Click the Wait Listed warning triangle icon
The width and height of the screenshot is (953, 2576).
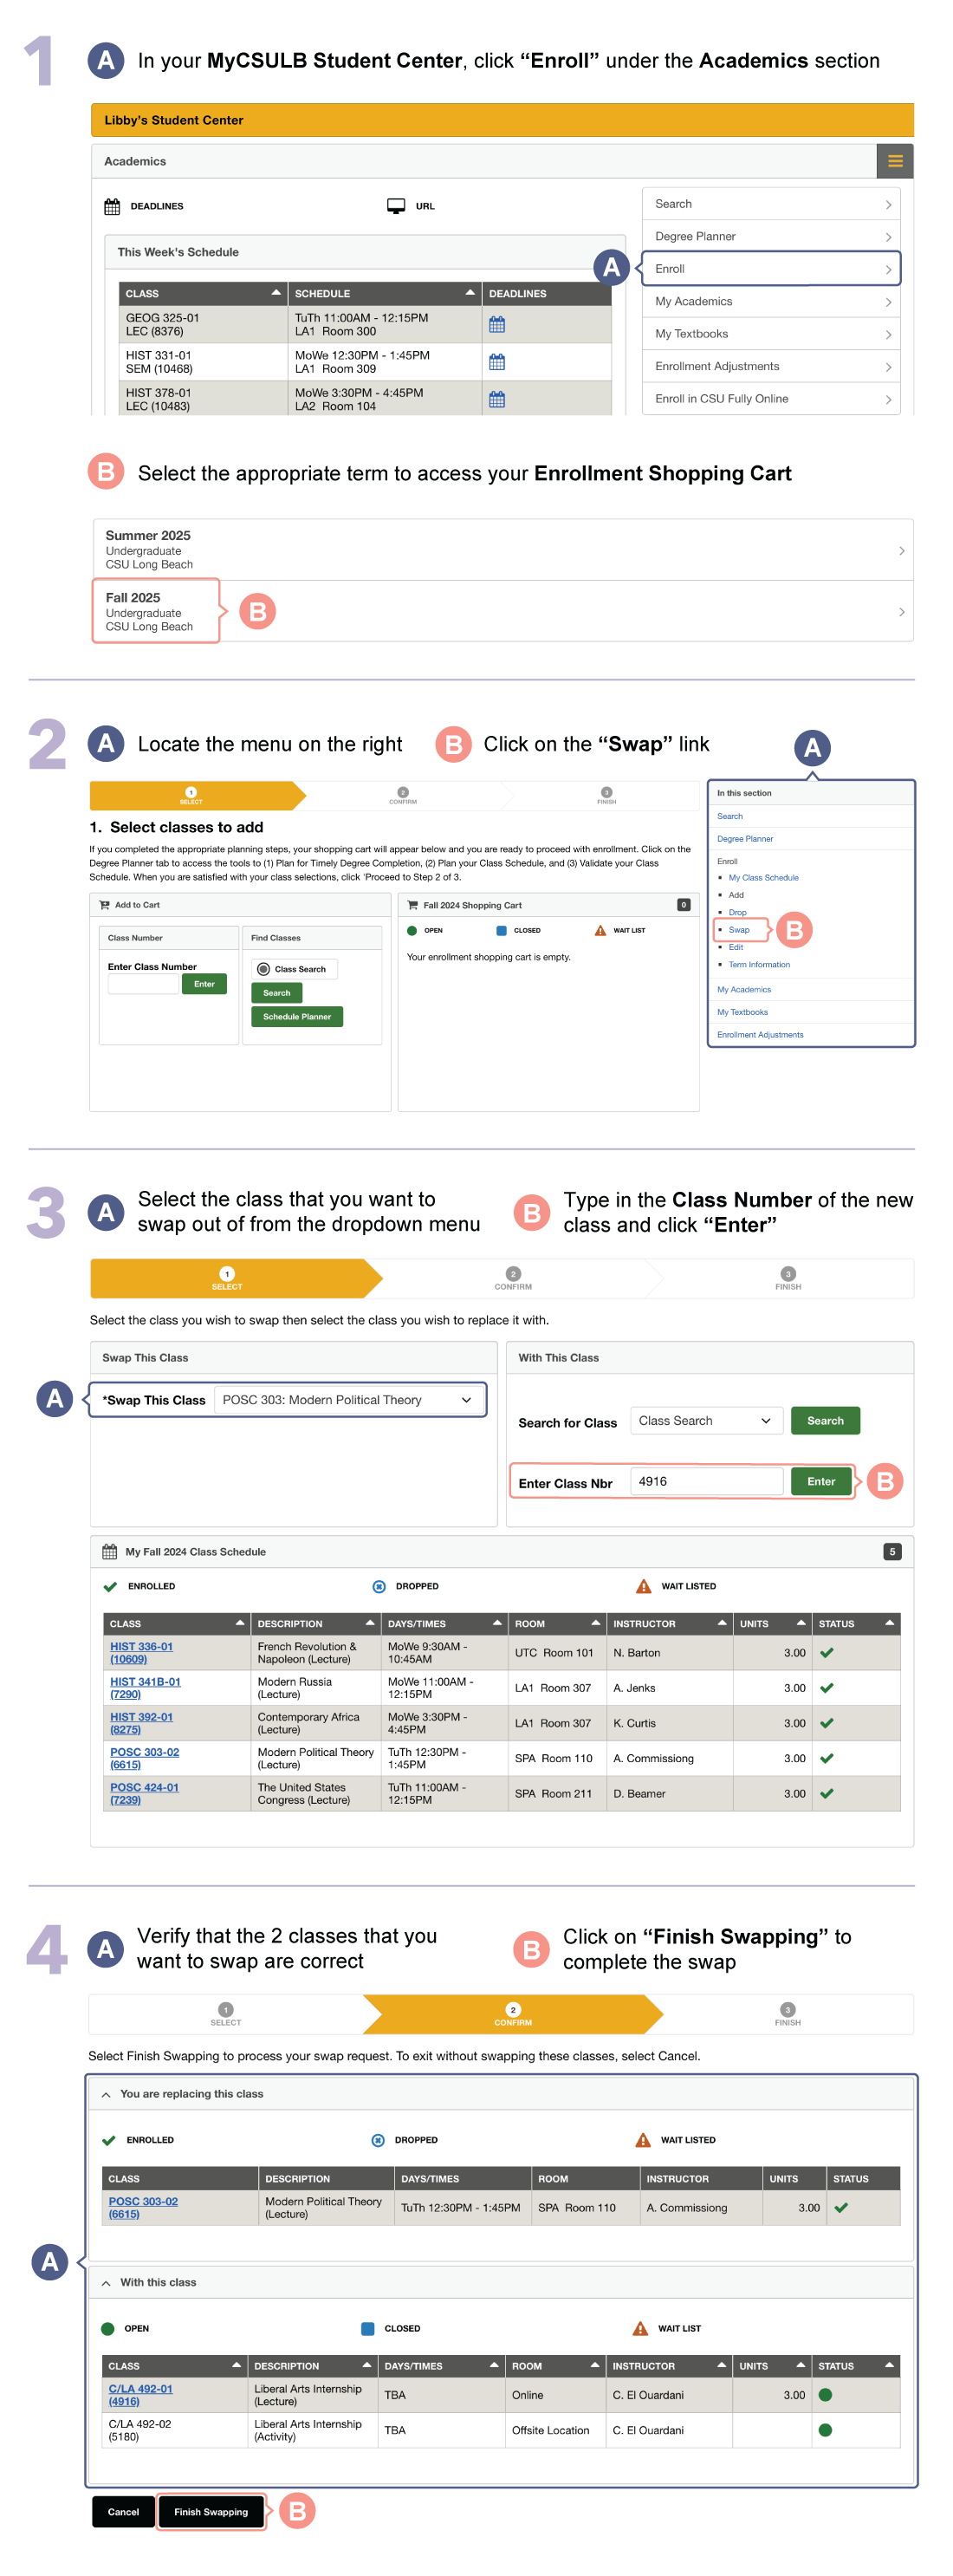[643, 1586]
